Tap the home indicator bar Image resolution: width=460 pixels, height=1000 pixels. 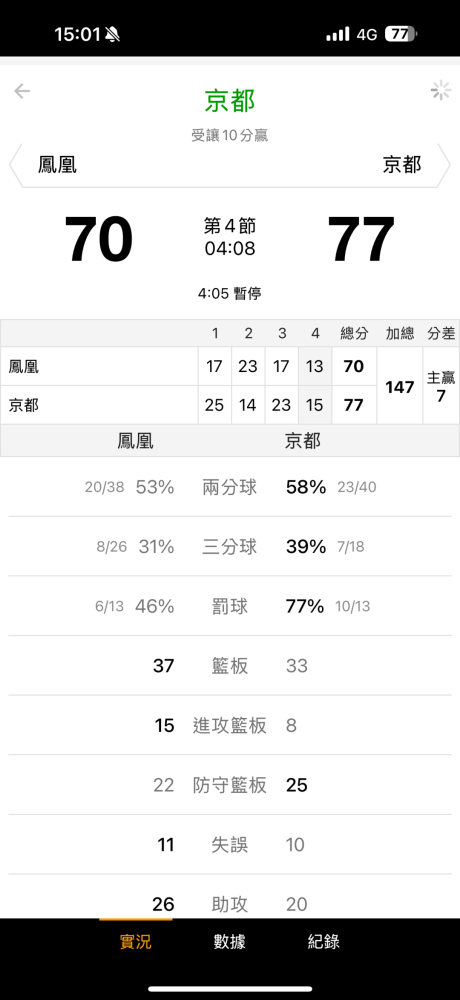pyautogui.click(x=230, y=989)
